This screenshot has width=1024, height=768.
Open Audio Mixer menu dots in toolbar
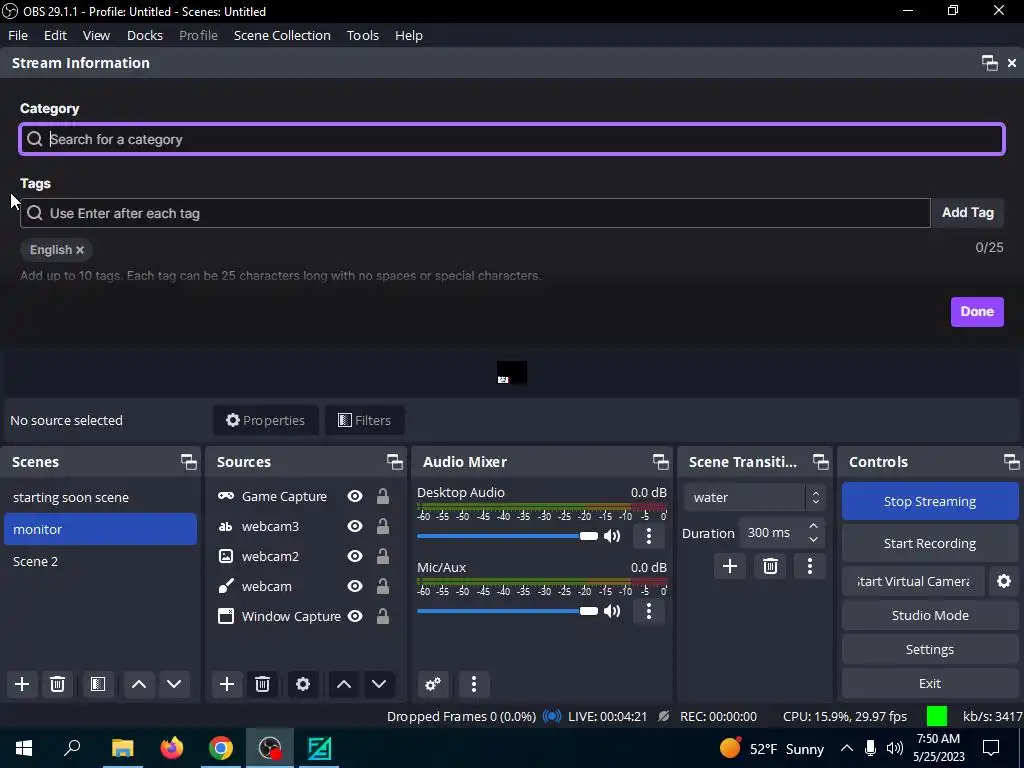click(x=474, y=684)
